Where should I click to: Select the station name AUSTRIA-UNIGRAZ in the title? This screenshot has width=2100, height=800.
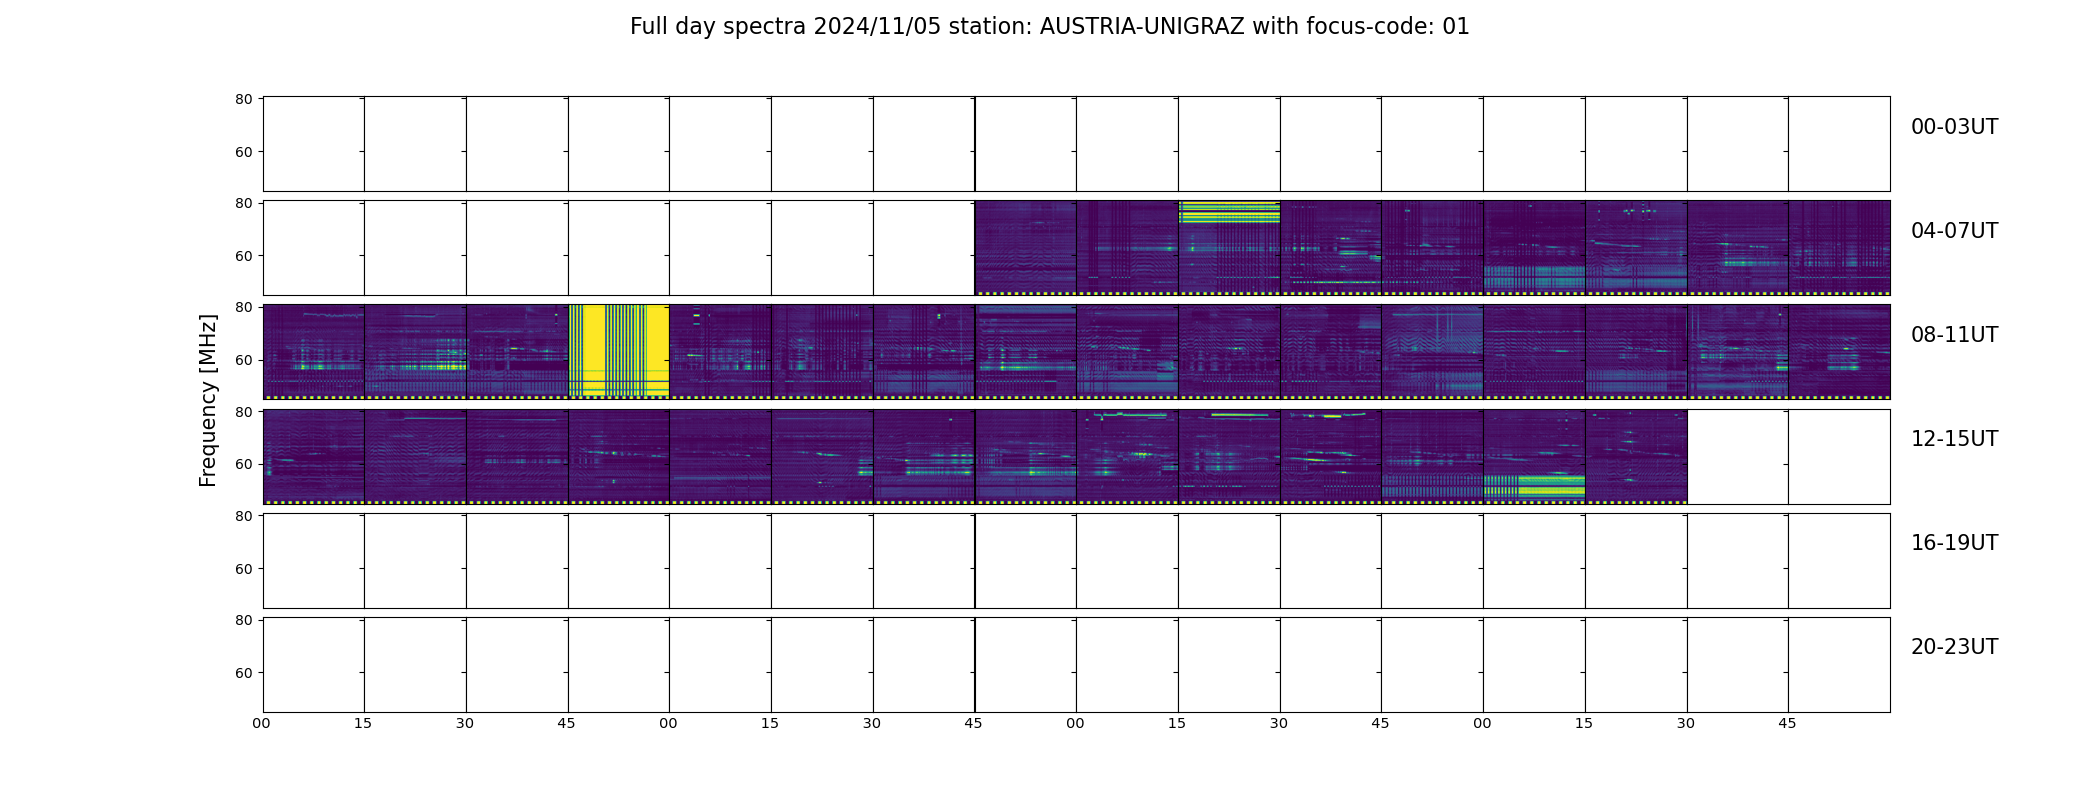pos(1142,27)
